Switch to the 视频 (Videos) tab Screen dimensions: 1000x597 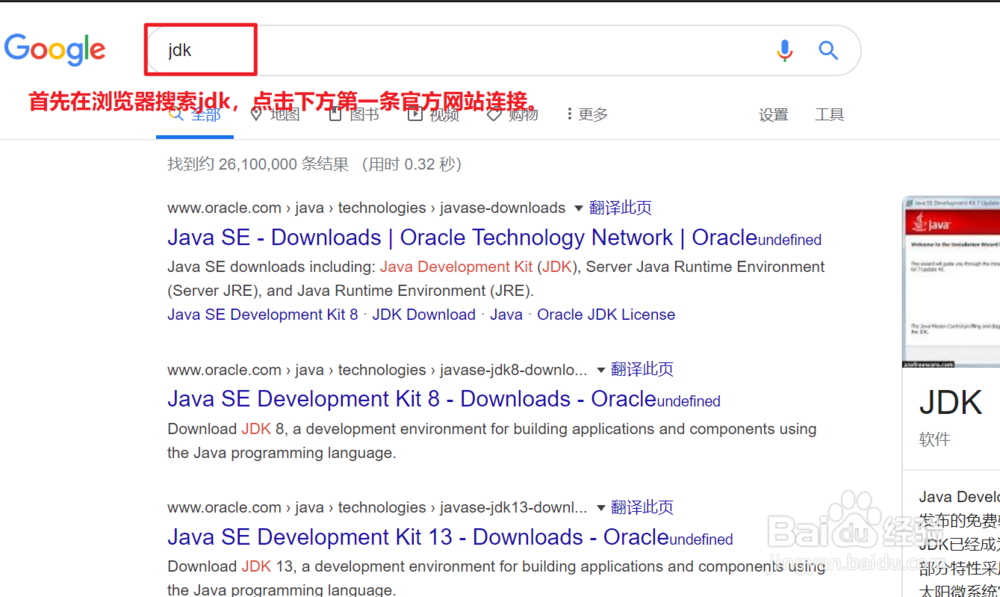coord(434,115)
